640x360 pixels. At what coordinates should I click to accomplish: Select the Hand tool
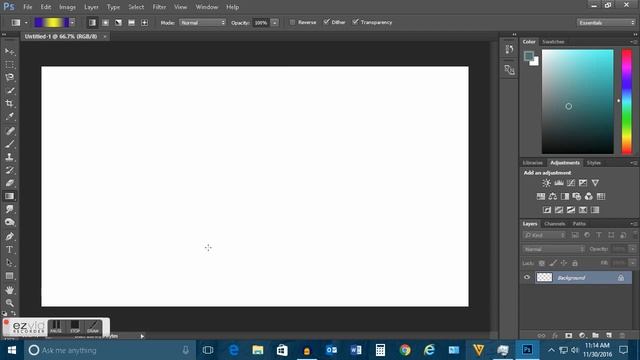click(x=9, y=290)
